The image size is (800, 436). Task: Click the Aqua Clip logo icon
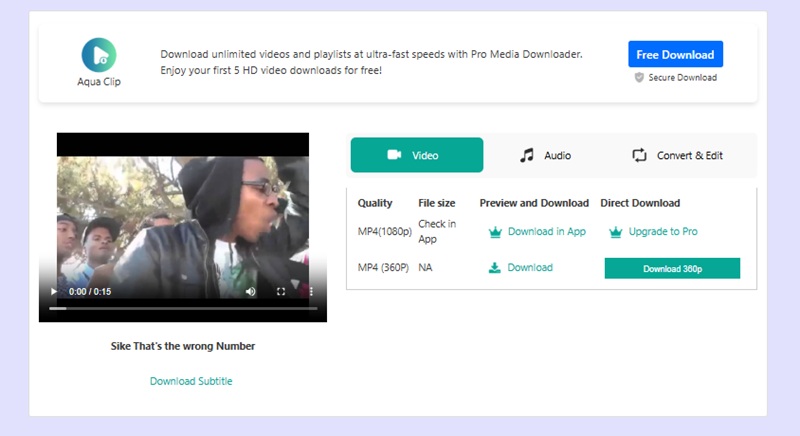click(99, 55)
